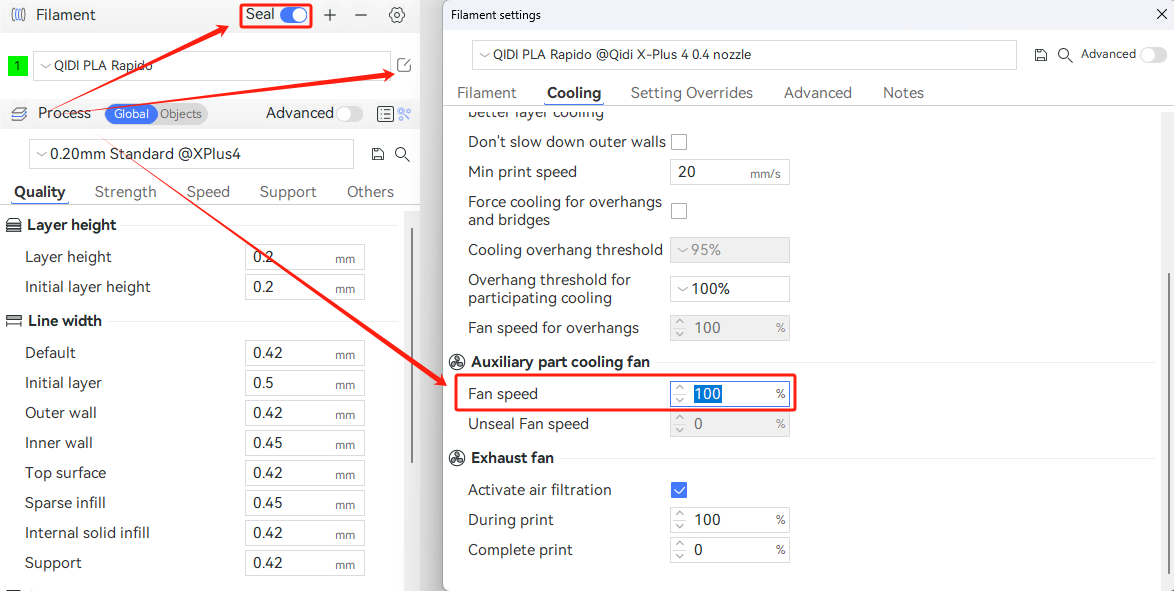This screenshot has width=1174, height=591.
Task: Open the Strength tab
Action: pos(125,192)
